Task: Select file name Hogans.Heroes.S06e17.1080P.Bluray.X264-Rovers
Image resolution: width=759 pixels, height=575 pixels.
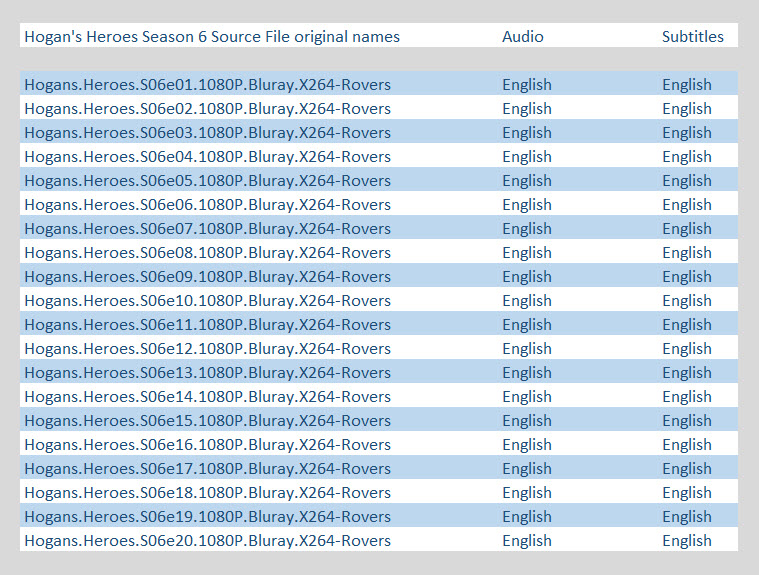Action: click(208, 469)
